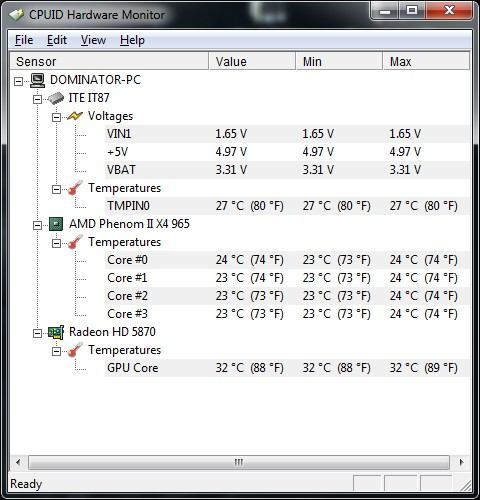Select the Core #2 row
This screenshot has width=480, height=500.
pos(287,296)
